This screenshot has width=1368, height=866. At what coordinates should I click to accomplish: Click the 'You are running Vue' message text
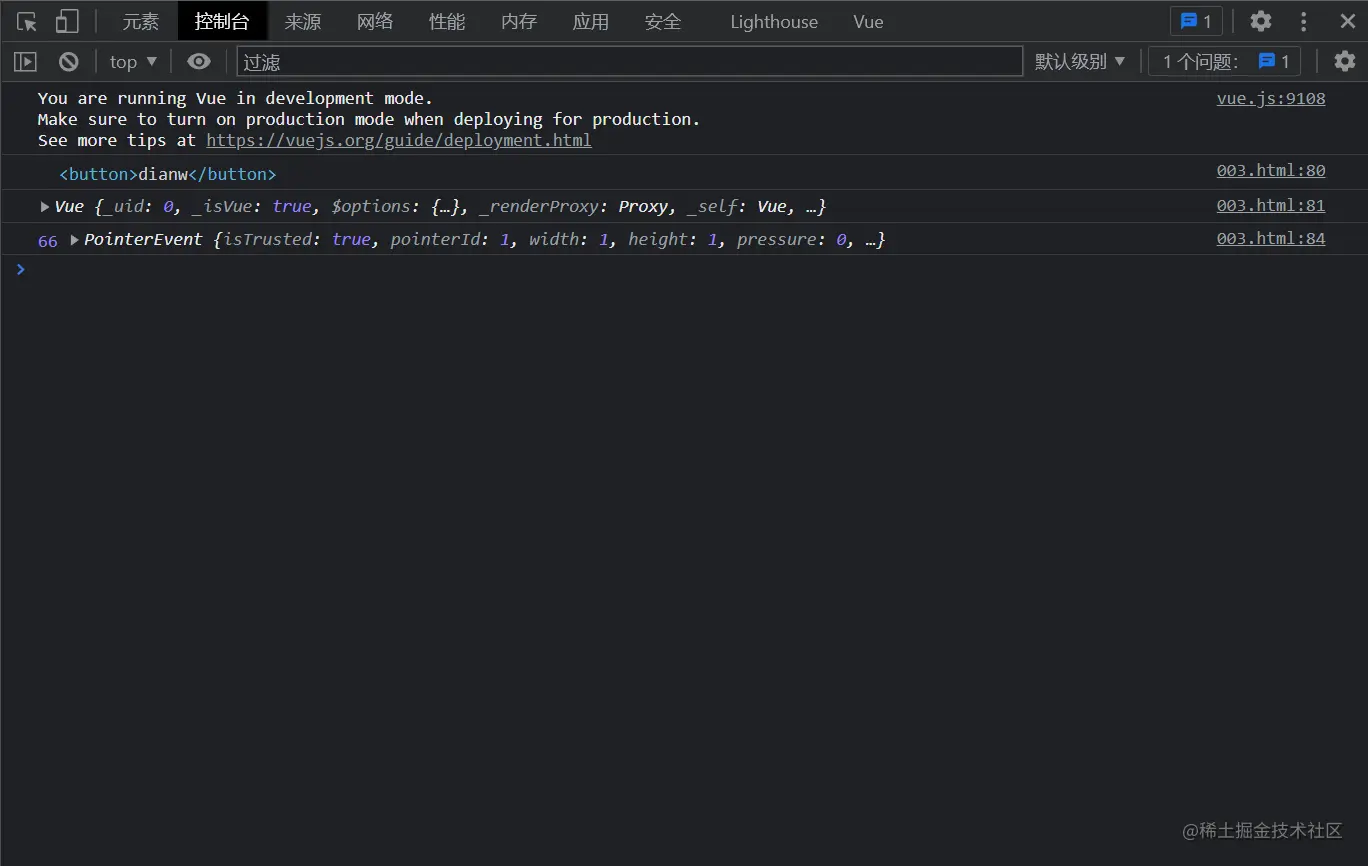click(x=236, y=98)
